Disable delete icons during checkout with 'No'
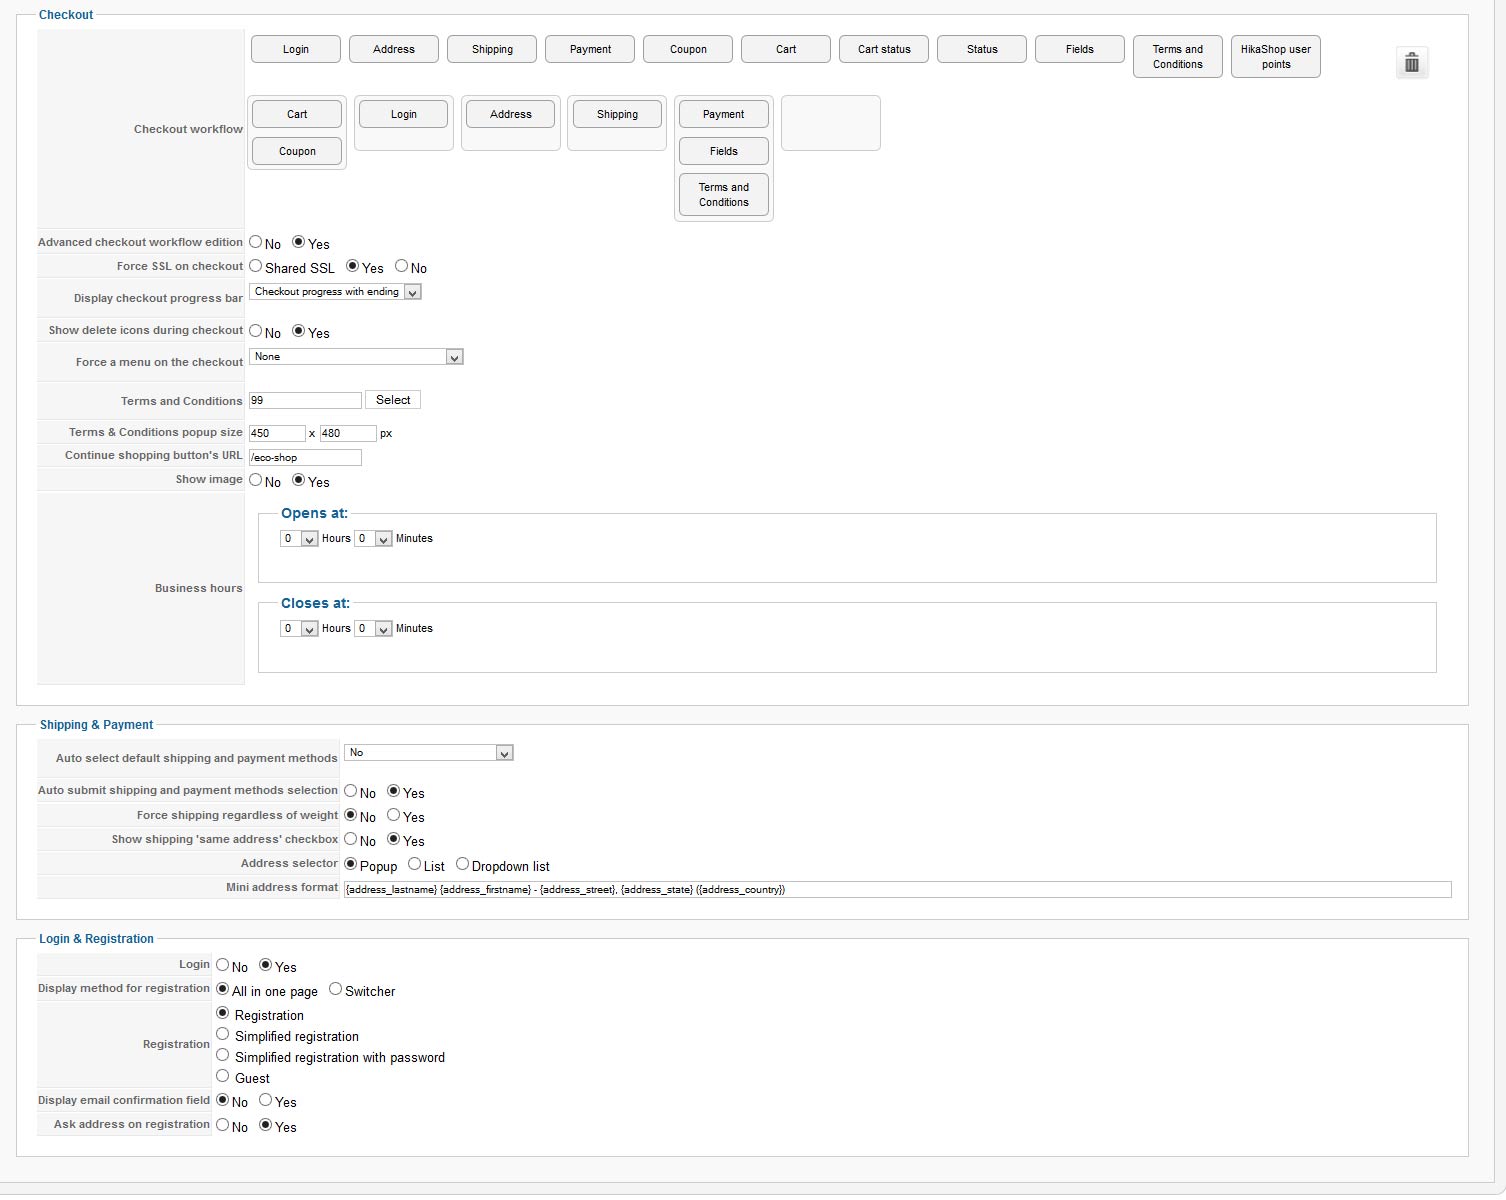The height and width of the screenshot is (1200, 1506). [256, 331]
